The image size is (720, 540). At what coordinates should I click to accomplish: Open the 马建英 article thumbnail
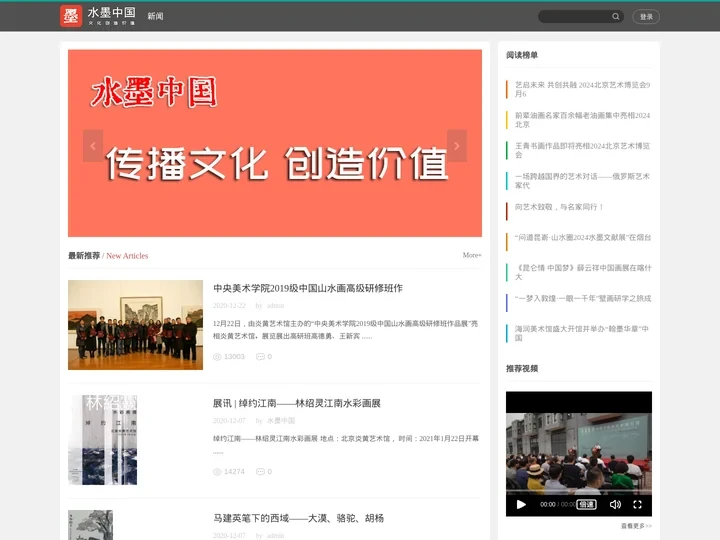90,525
